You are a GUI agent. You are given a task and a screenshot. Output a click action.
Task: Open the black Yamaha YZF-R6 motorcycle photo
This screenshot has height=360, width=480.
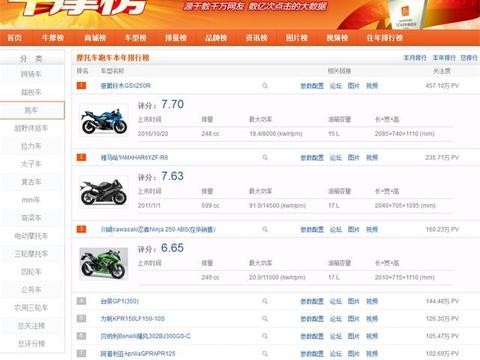tap(104, 192)
